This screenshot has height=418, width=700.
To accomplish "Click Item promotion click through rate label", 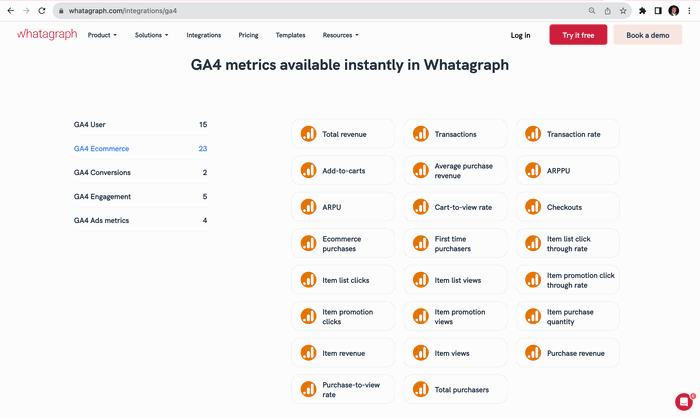I will point(581,280).
